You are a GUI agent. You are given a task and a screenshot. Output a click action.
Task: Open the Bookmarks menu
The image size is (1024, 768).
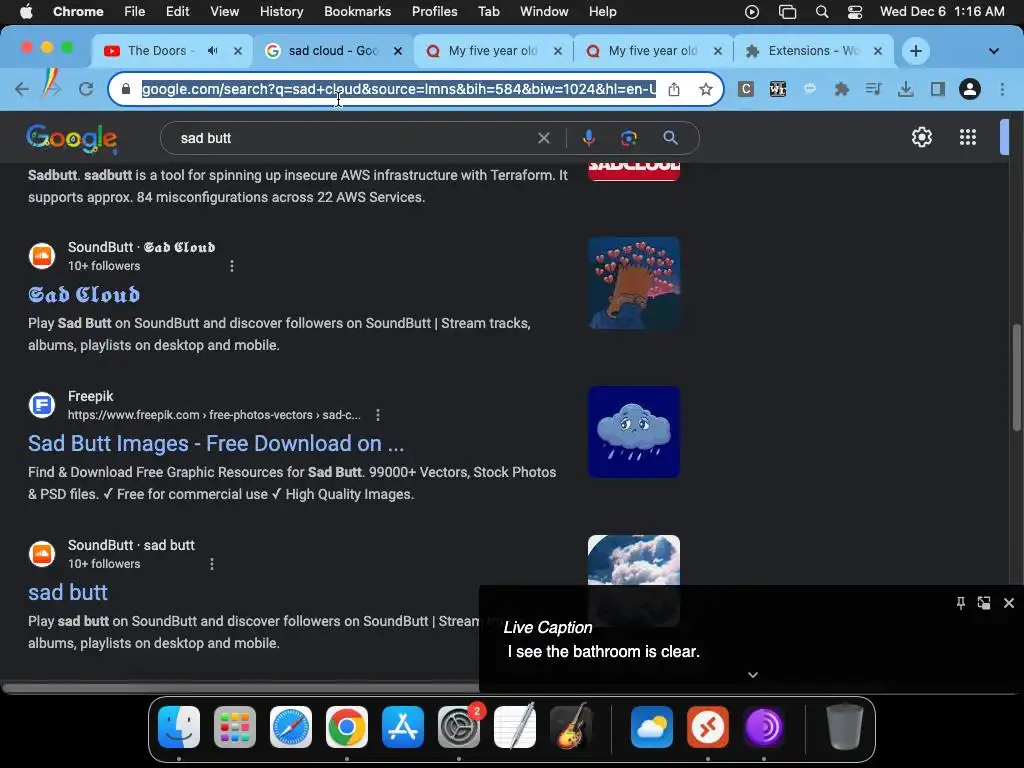[357, 11]
